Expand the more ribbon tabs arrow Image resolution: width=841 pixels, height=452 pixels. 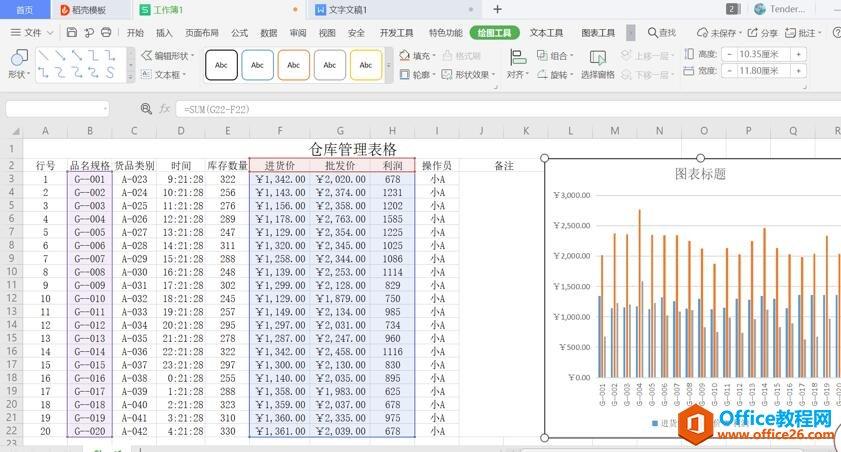[x=631, y=33]
